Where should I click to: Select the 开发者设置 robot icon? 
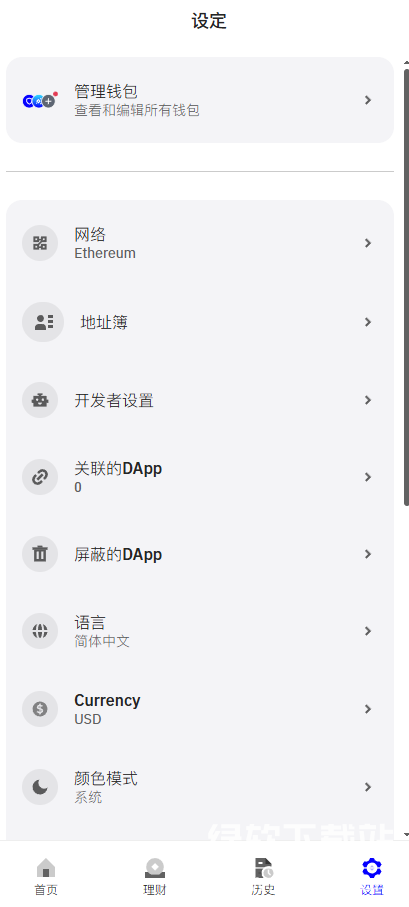[40, 400]
